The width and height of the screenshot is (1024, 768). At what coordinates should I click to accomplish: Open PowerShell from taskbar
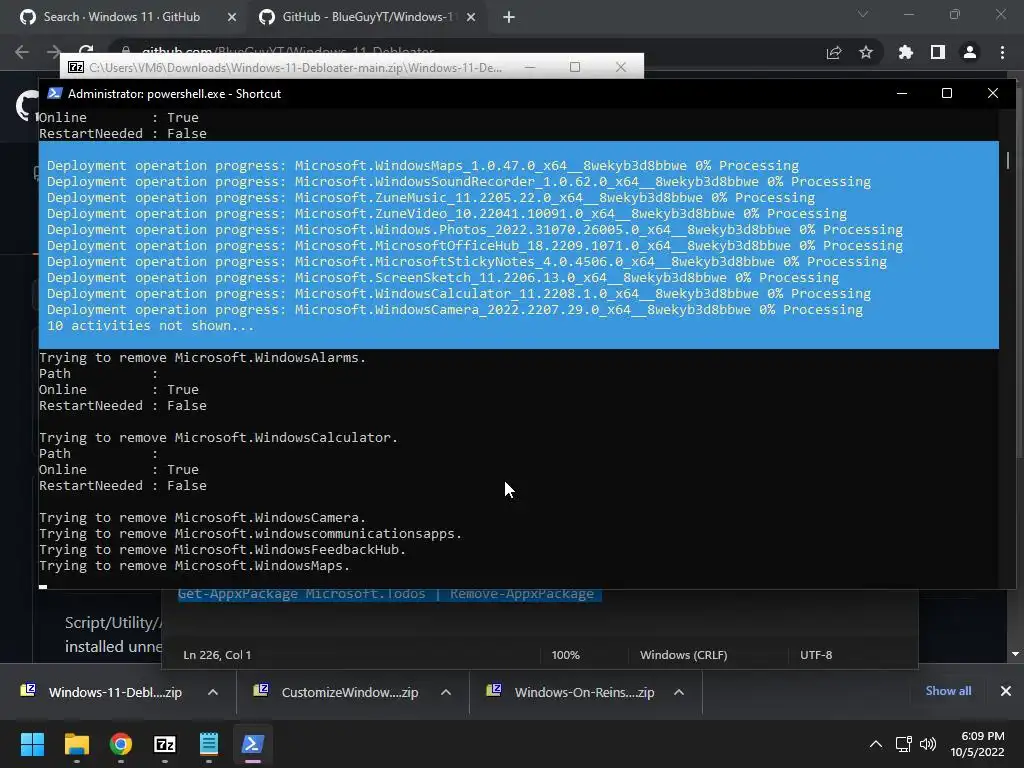point(253,744)
